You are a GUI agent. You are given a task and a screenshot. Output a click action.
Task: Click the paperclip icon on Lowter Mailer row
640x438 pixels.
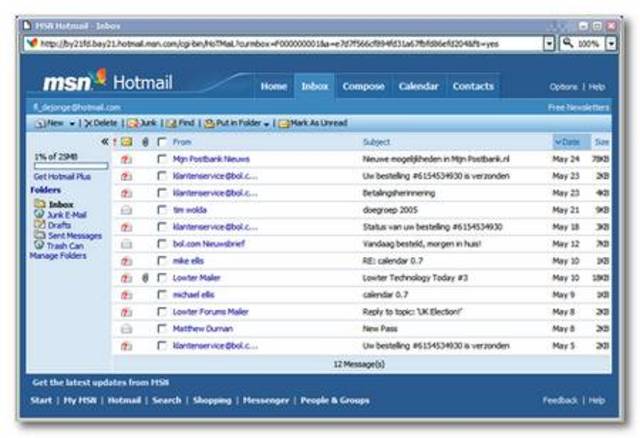coord(145,278)
